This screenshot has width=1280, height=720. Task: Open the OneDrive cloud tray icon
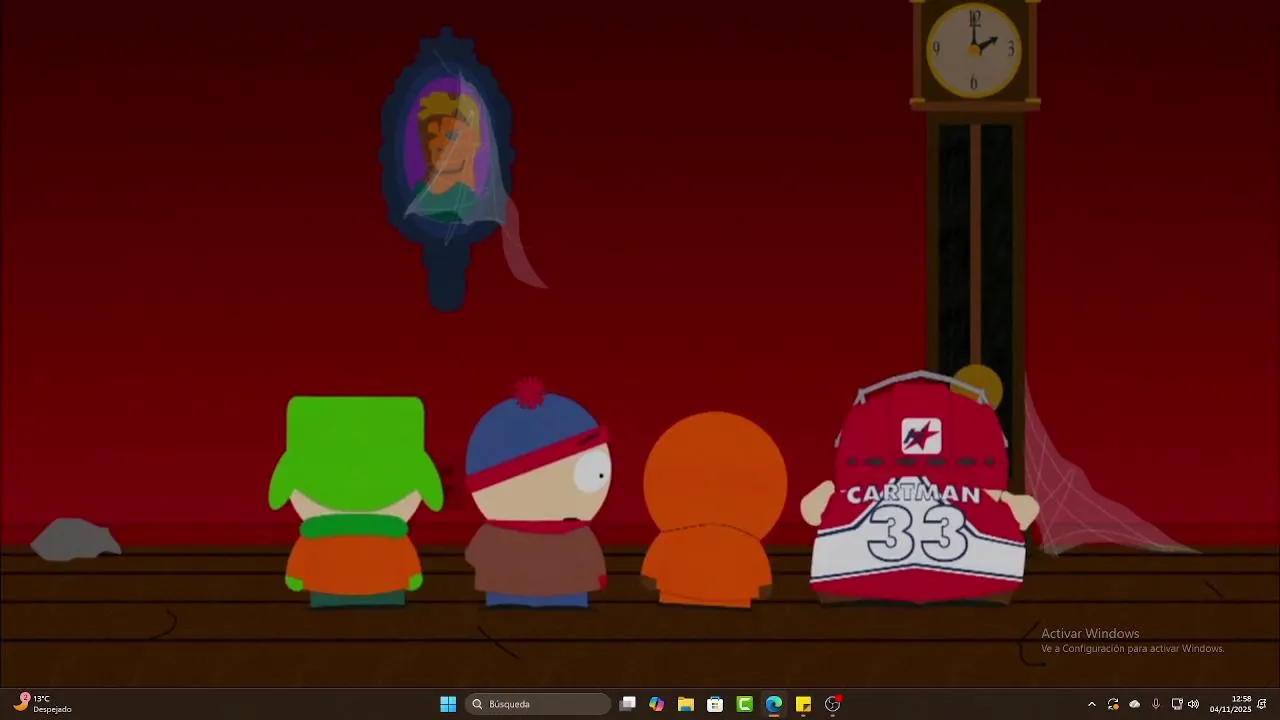pos(1134,704)
